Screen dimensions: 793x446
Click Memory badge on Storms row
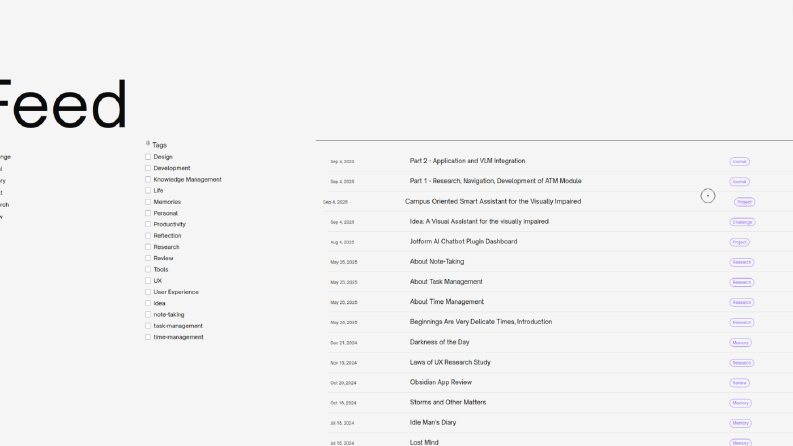[740, 403]
